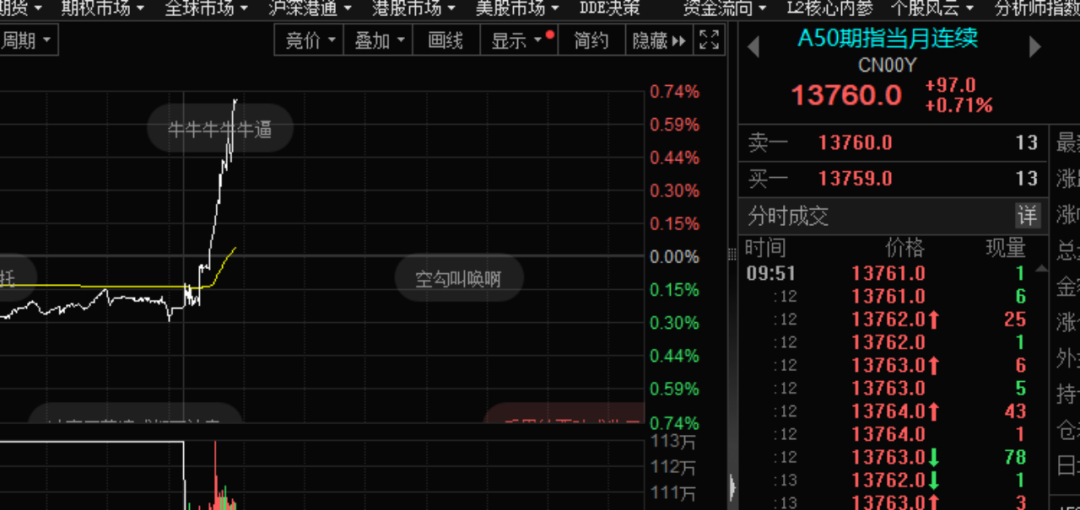Open the 资金流向 dropdown menu
The width and height of the screenshot is (1080, 510).
[725, 8]
